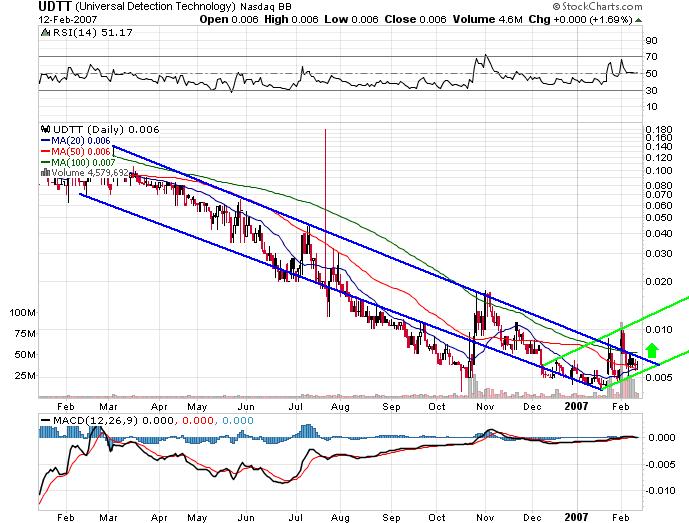Viewport: 689px width, 523px height.
Task: Click the 75M volume axis label
Action: click(x=25, y=334)
